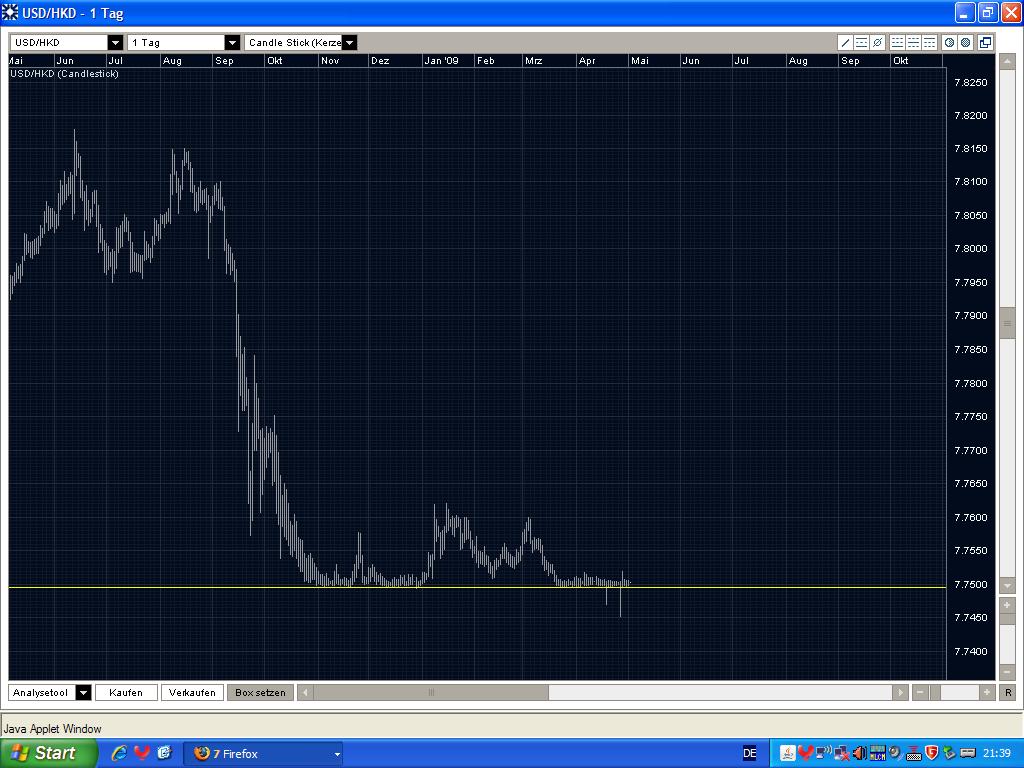The width and height of the screenshot is (1024, 768).
Task: Click the MLCM tray icon
Action: click(877, 754)
